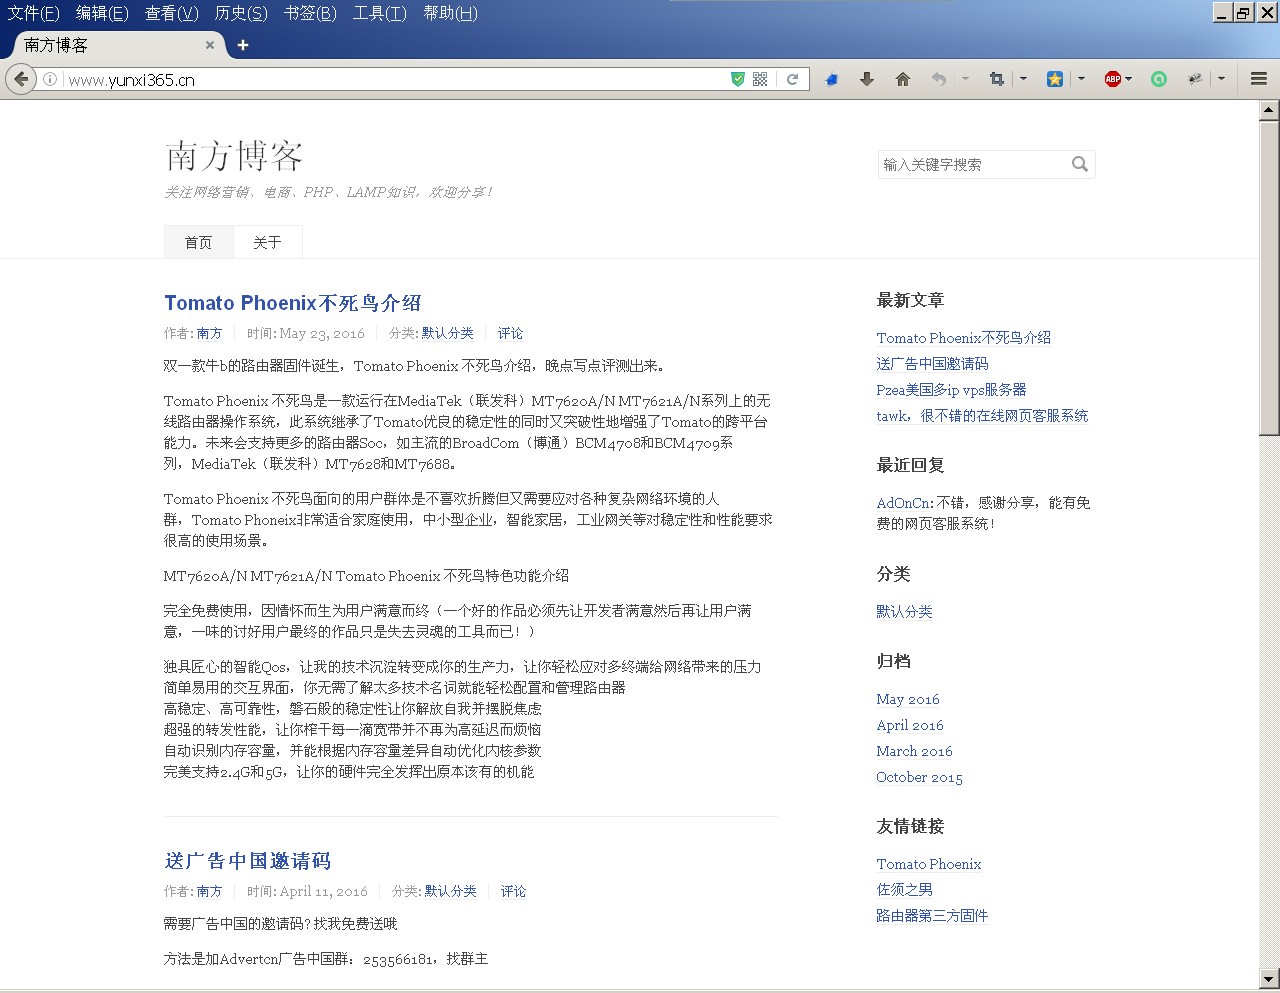This screenshot has height=993, width=1280.
Task: Open the Adblock Plus menu
Action: (1117, 79)
